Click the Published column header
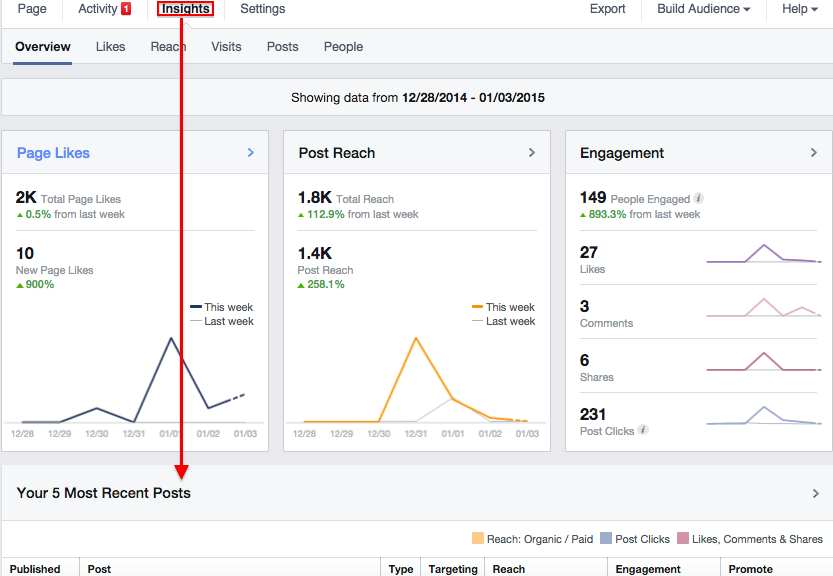Viewport: 833px width, 576px height. (35, 569)
